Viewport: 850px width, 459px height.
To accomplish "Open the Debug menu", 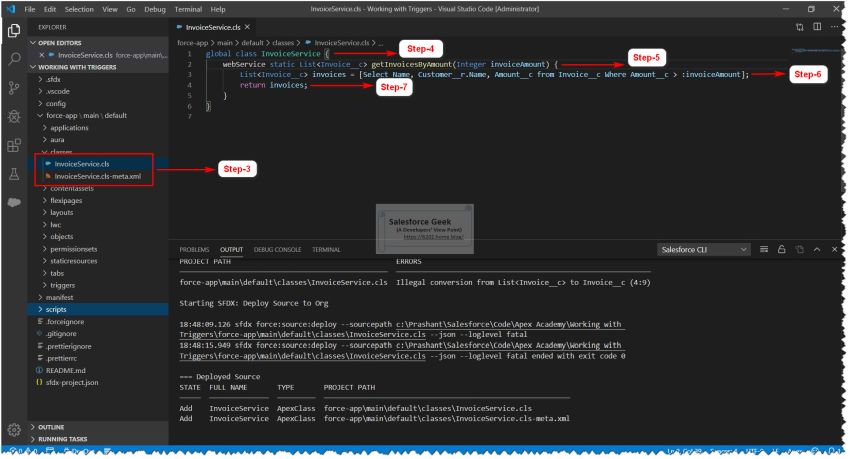I will [x=155, y=9].
